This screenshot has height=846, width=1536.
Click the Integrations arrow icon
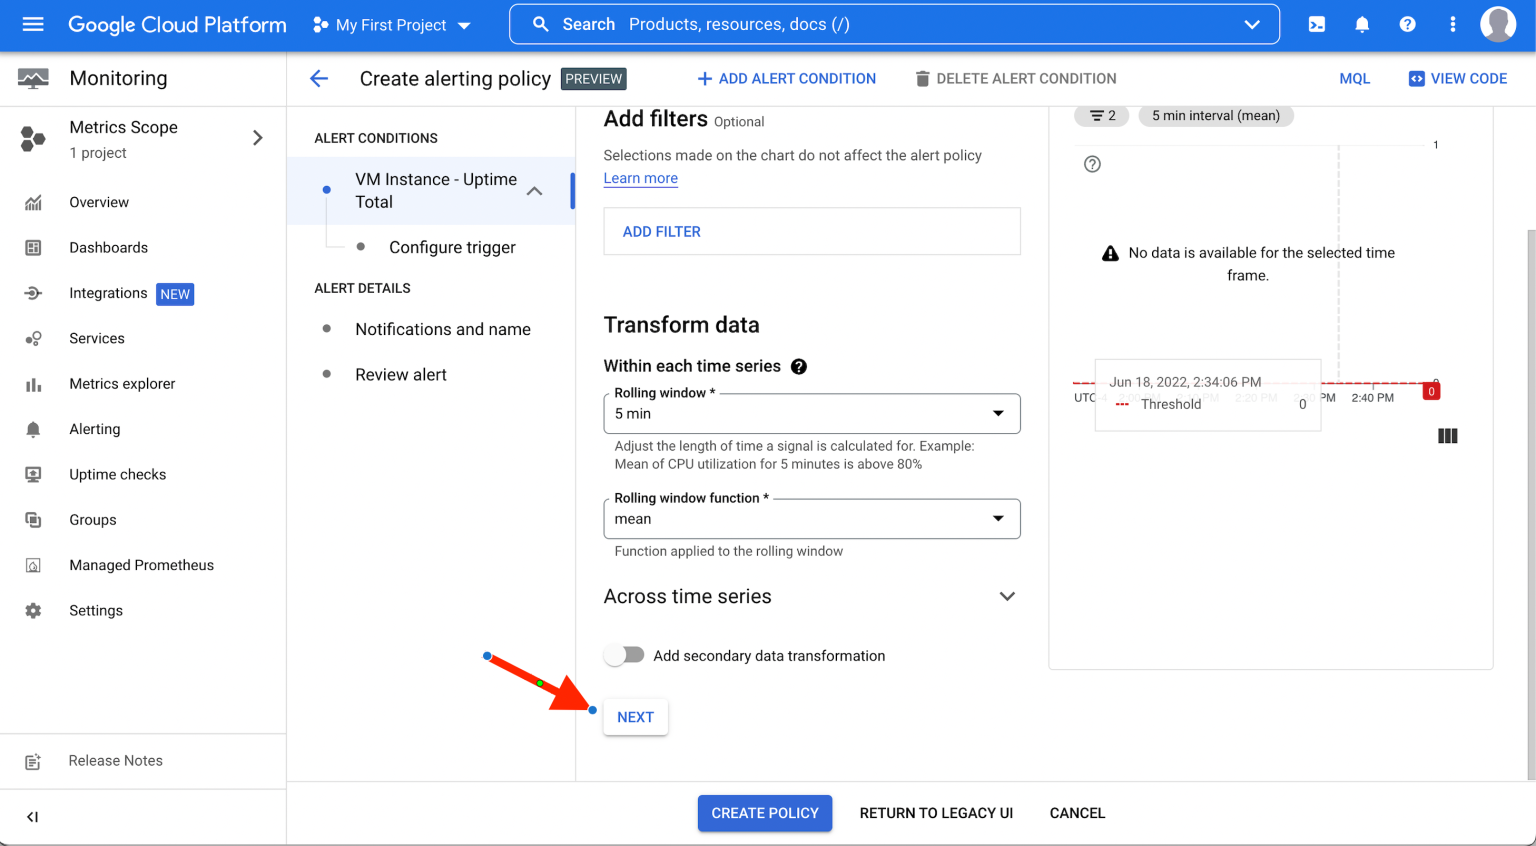coord(33,293)
